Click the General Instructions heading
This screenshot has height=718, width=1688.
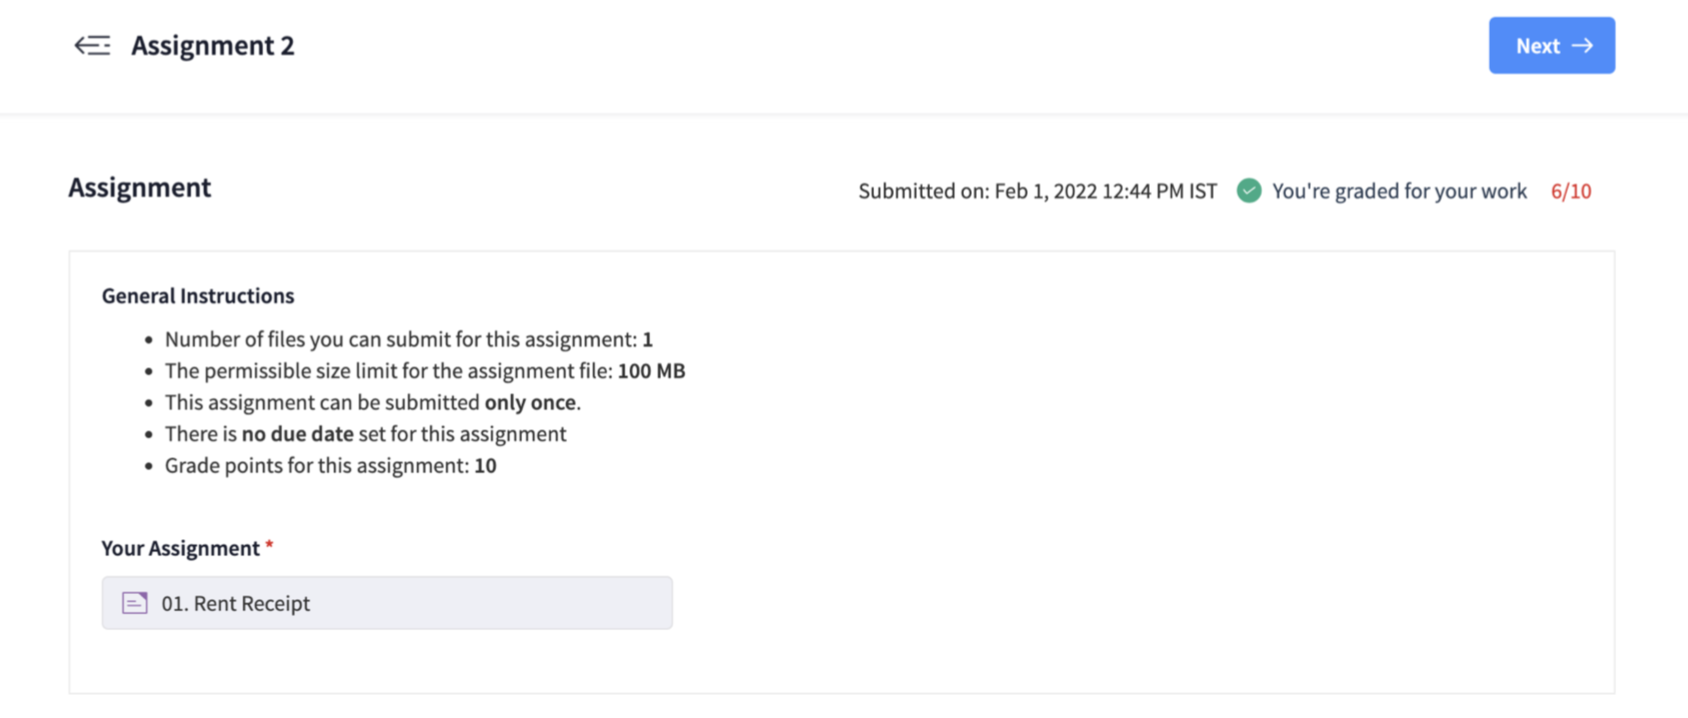click(198, 296)
